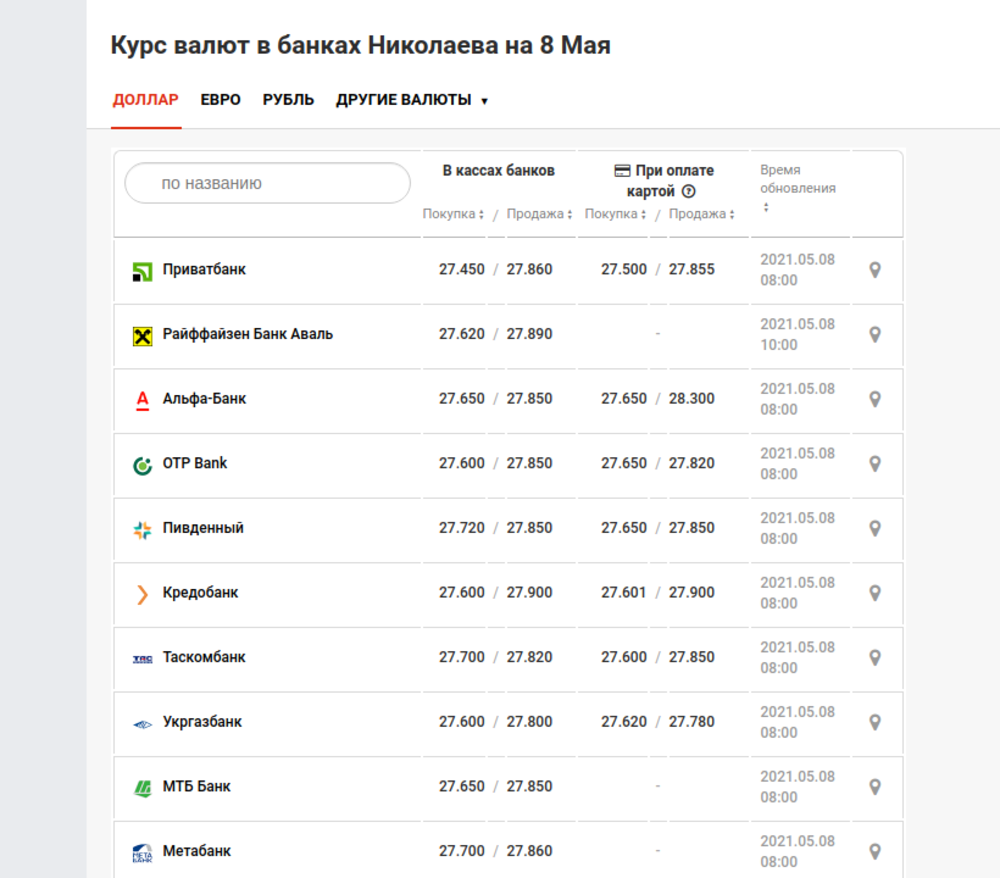1000x878 pixels.
Task: Open Таскомбанк location pin
Action: (x=875, y=657)
